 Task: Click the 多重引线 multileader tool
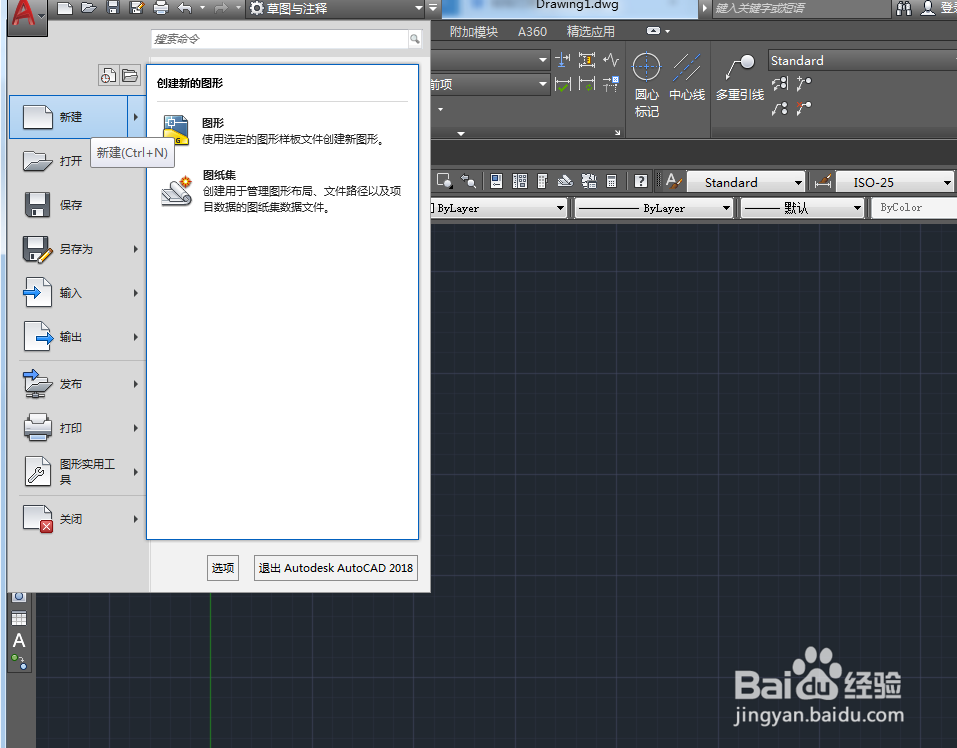click(x=740, y=77)
